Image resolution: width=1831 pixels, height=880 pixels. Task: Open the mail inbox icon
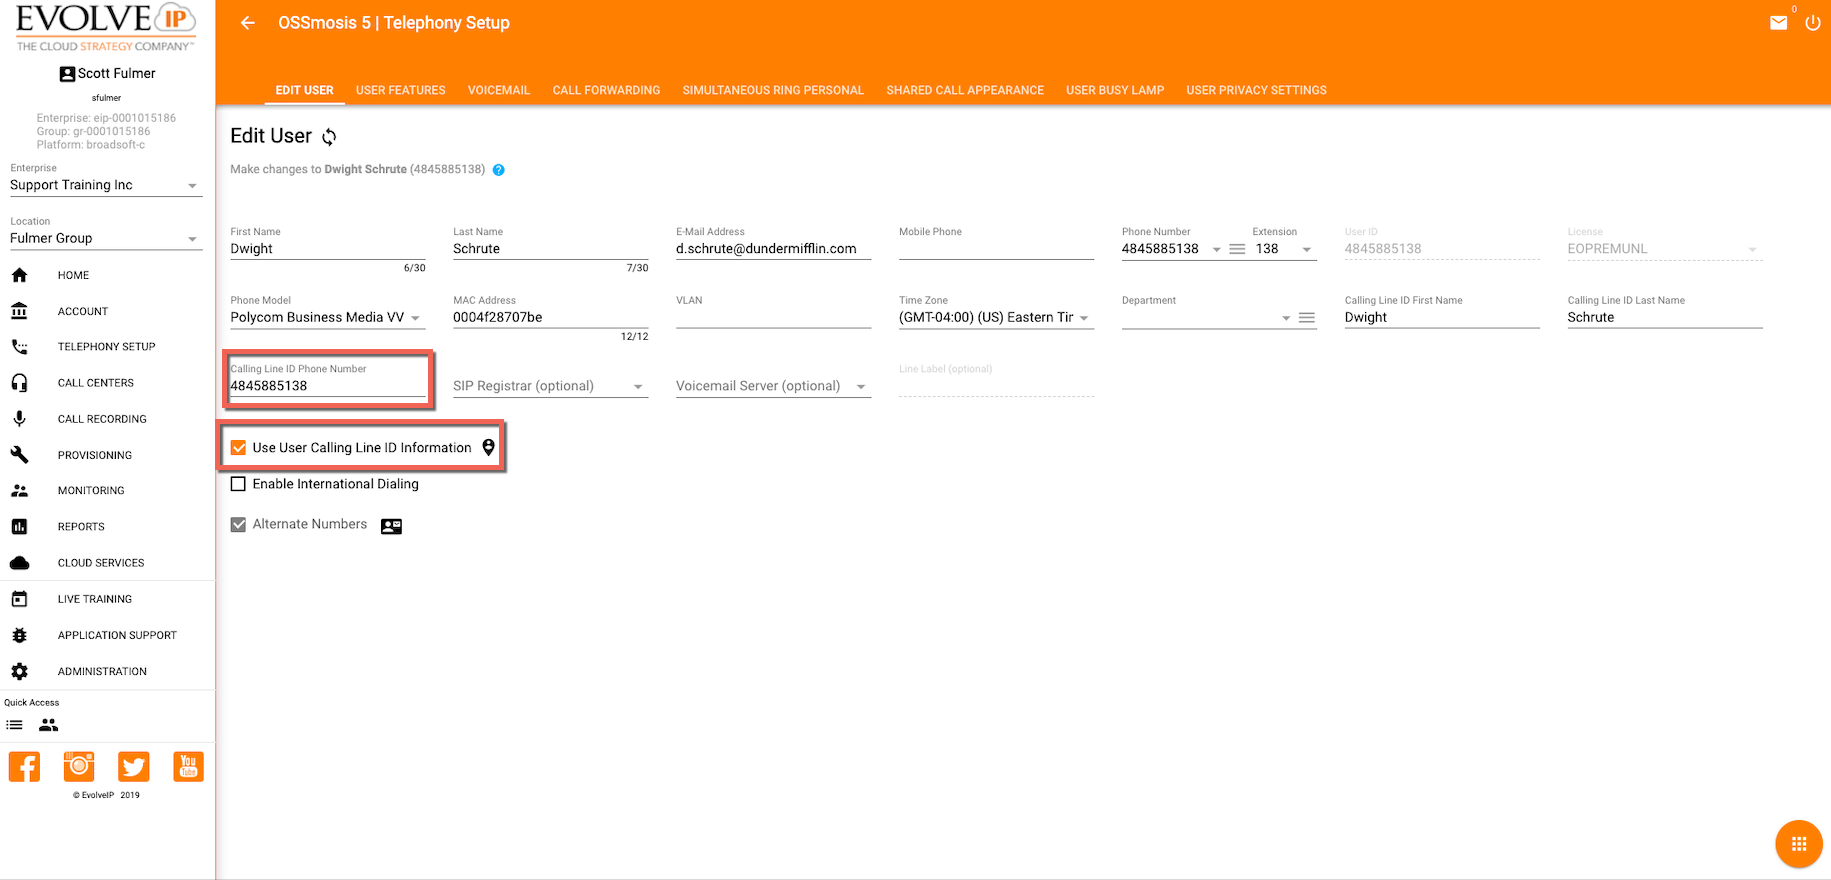tap(1778, 23)
